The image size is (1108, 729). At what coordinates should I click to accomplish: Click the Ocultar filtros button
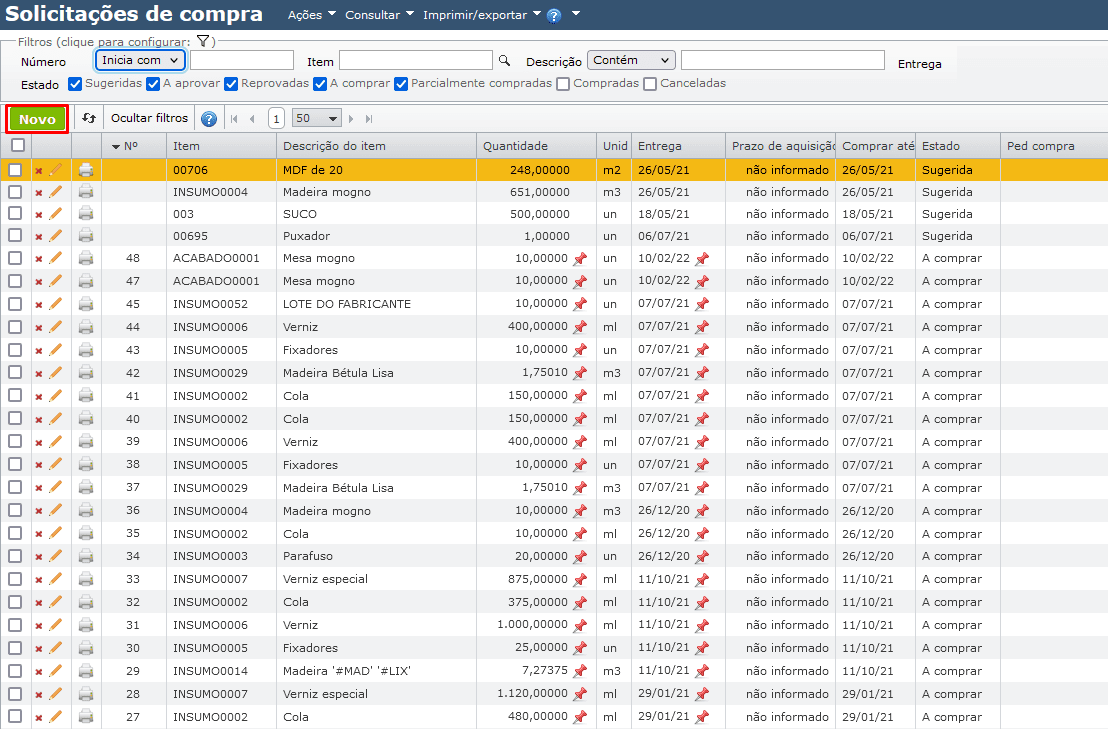[149, 118]
